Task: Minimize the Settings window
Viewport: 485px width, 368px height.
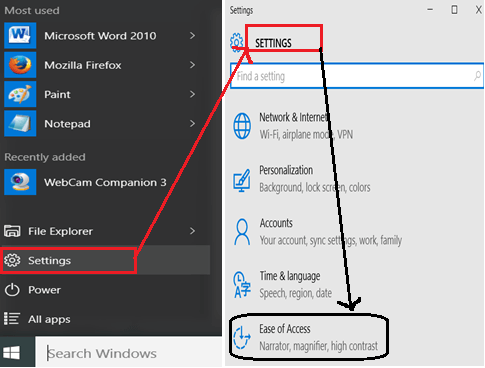Action: pos(430,10)
